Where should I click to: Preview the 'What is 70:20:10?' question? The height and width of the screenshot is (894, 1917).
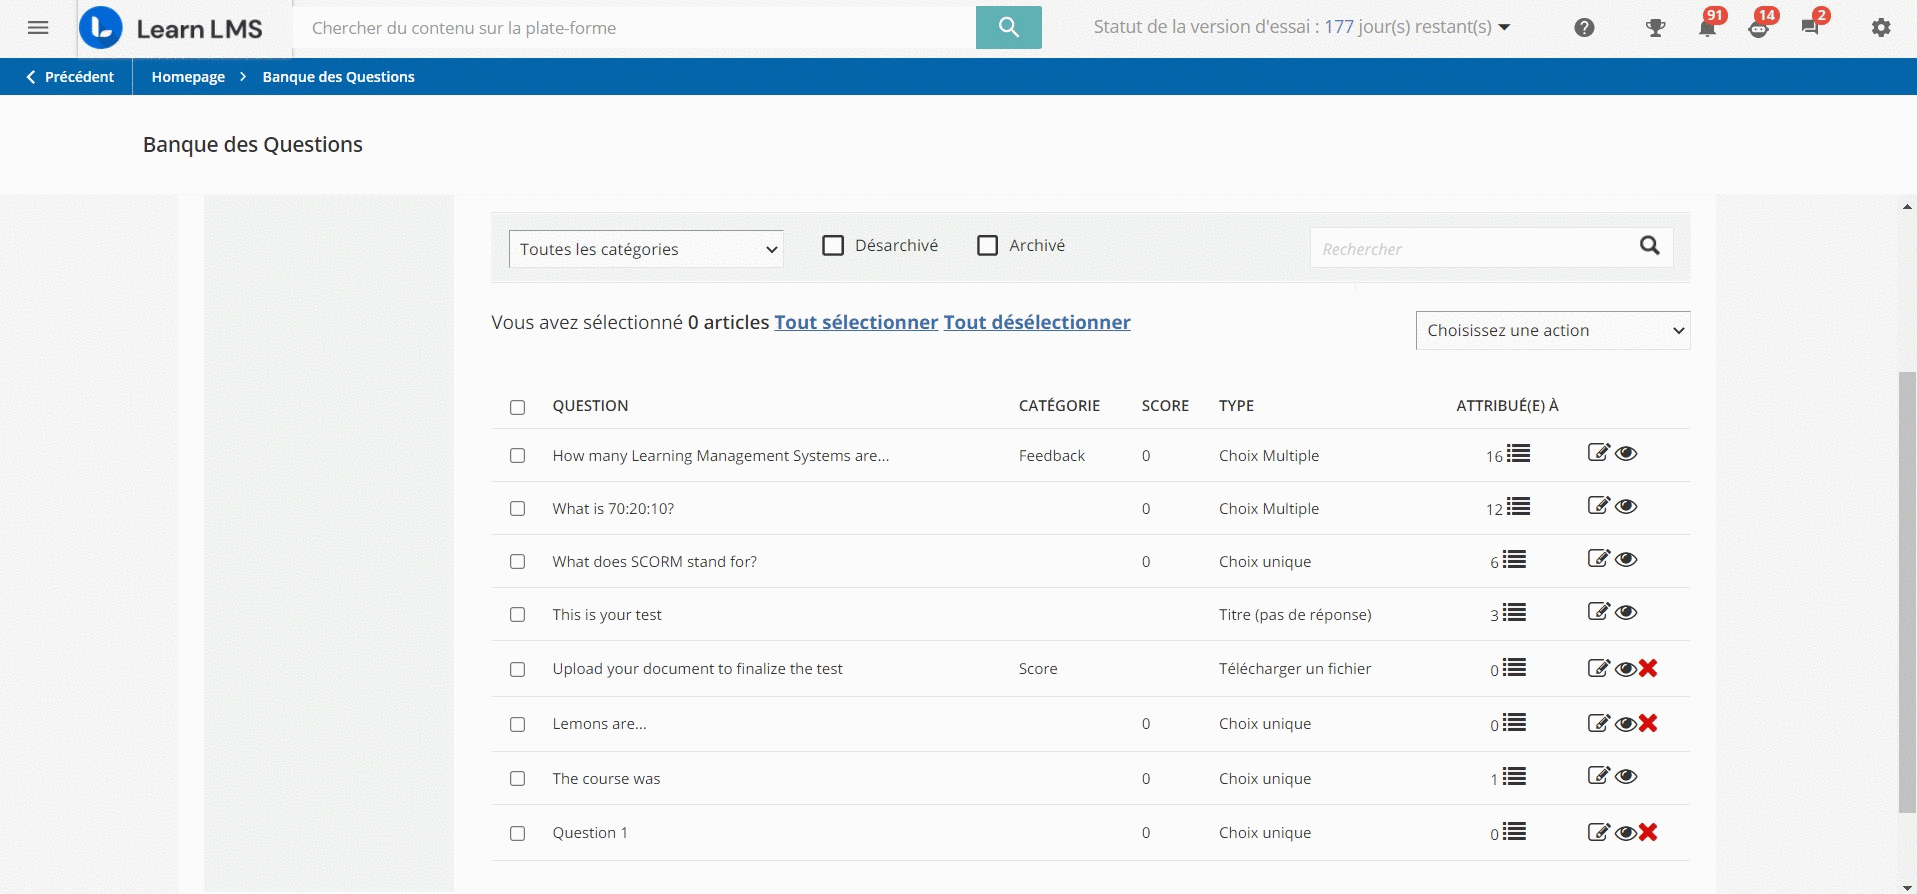click(1626, 507)
